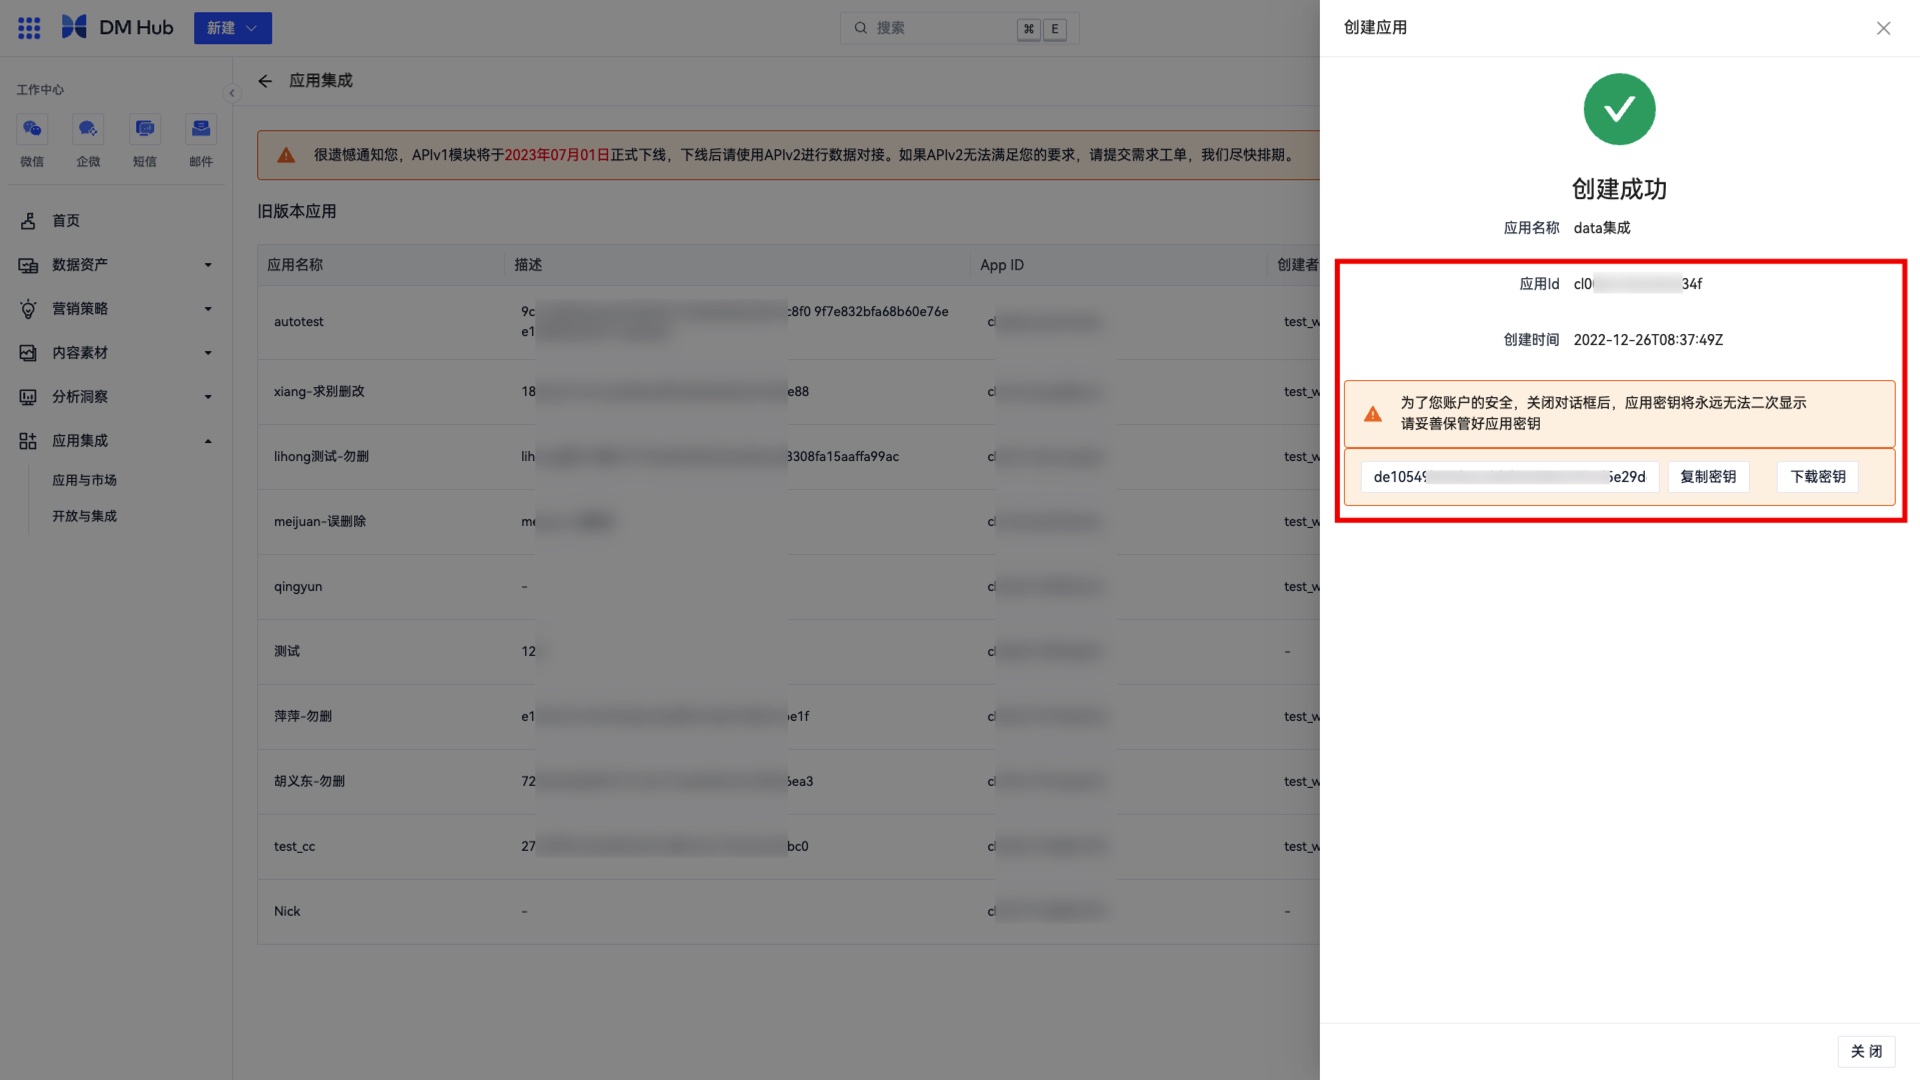This screenshot has height=1080, width=1920.
Task: Select the qingyun application row
Action: (x=788, y=587)
